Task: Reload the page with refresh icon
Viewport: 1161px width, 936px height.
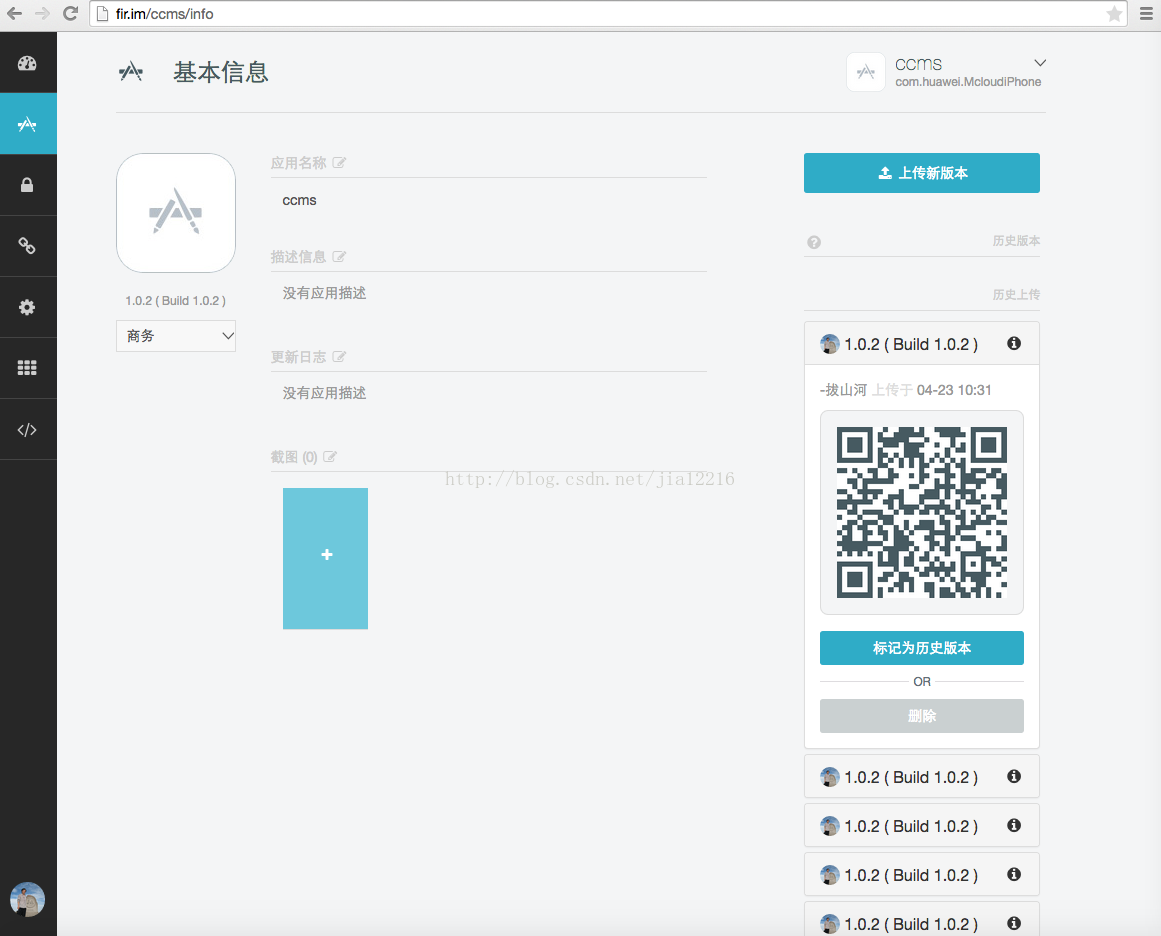Action: tap(70, 13)
